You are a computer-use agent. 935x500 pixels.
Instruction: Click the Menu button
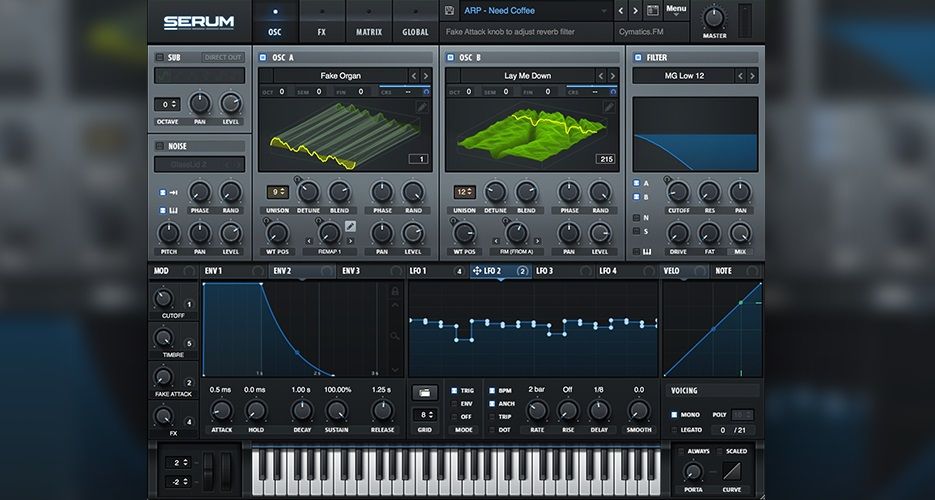[677, 10]
